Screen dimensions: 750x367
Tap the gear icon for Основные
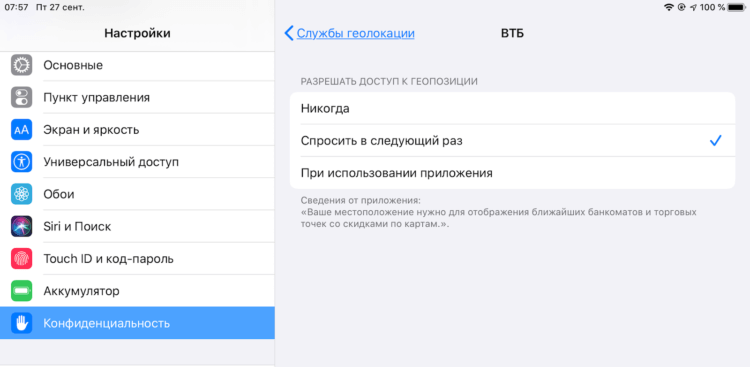click(22, 65)
